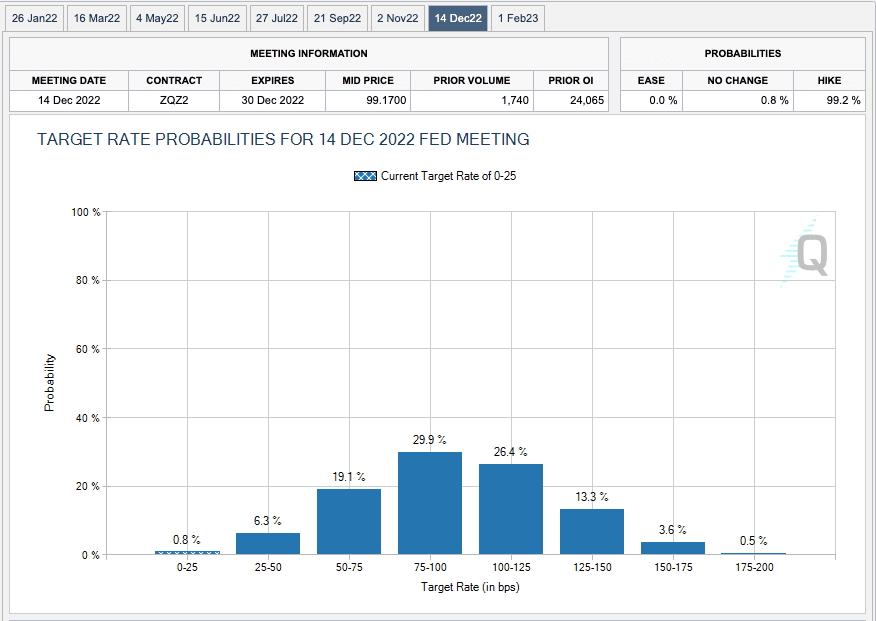The height and width of the screenshot is (621, 876).
Task: Click the 25-50 bar showing 6.3%
Action: (x=268, y=543)
